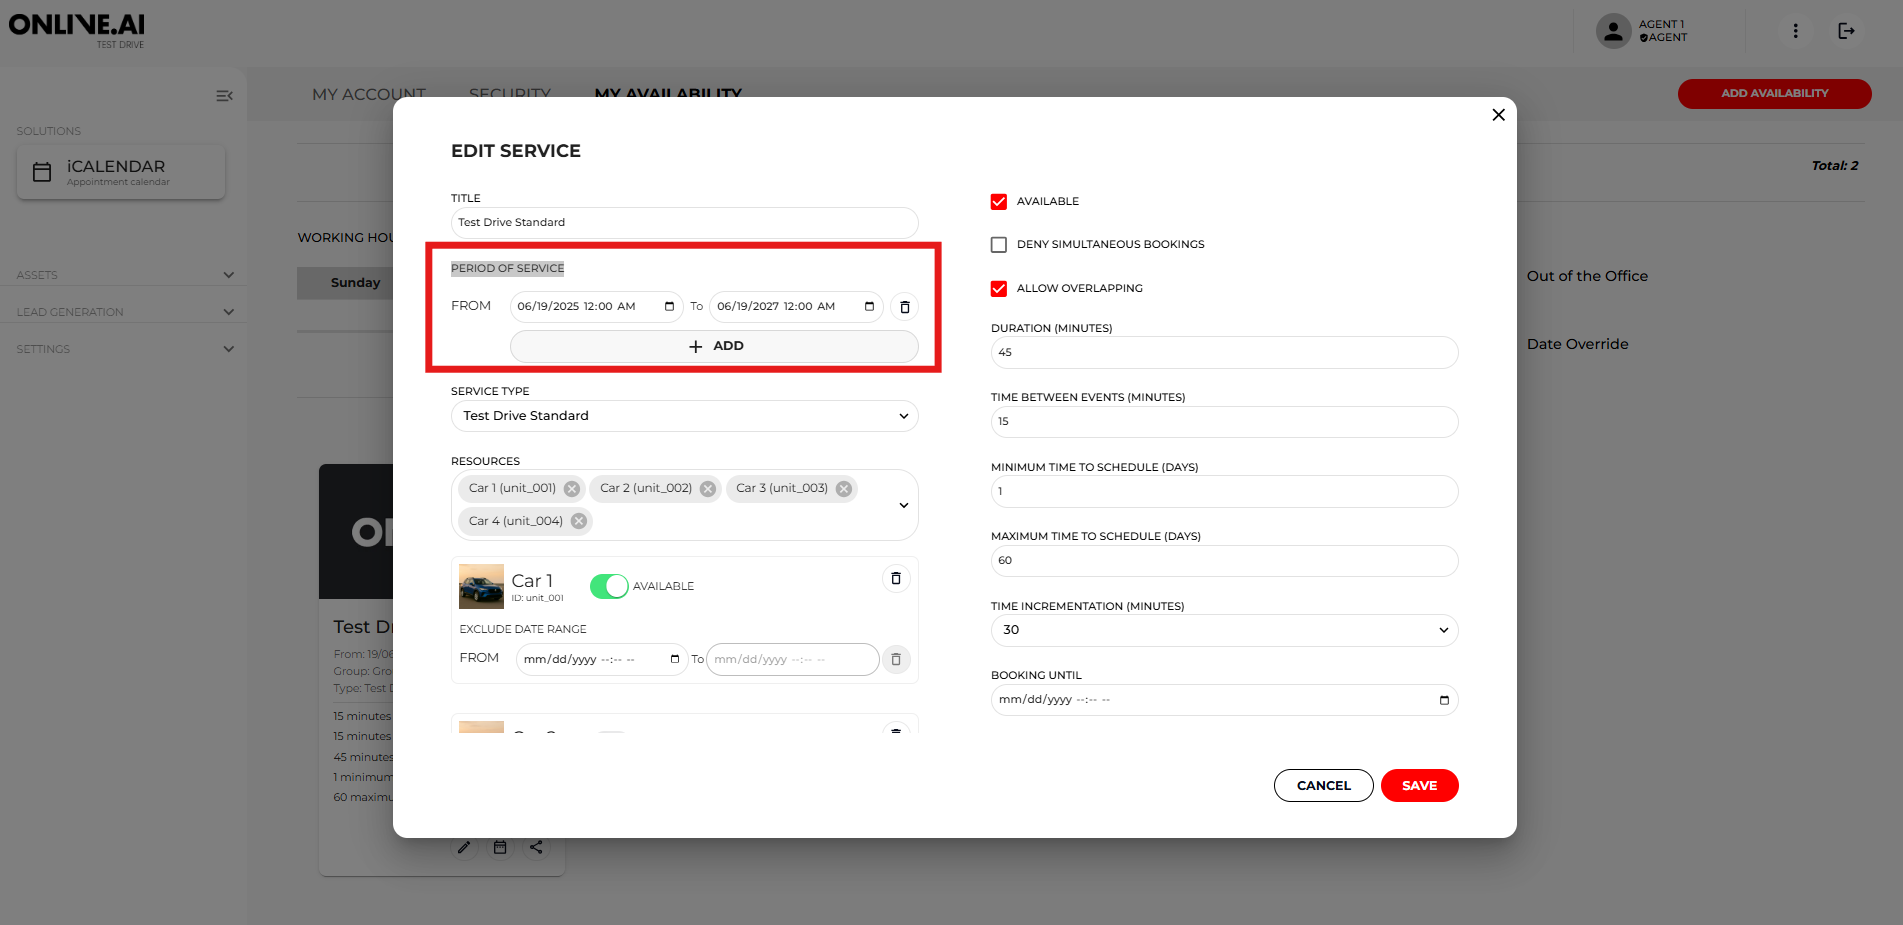Image resolution: width=1903 pixels, height=925 pixels.
Task: Open the three-dot more options menu
Action: pyautogui.click(x=1795, y=31)
